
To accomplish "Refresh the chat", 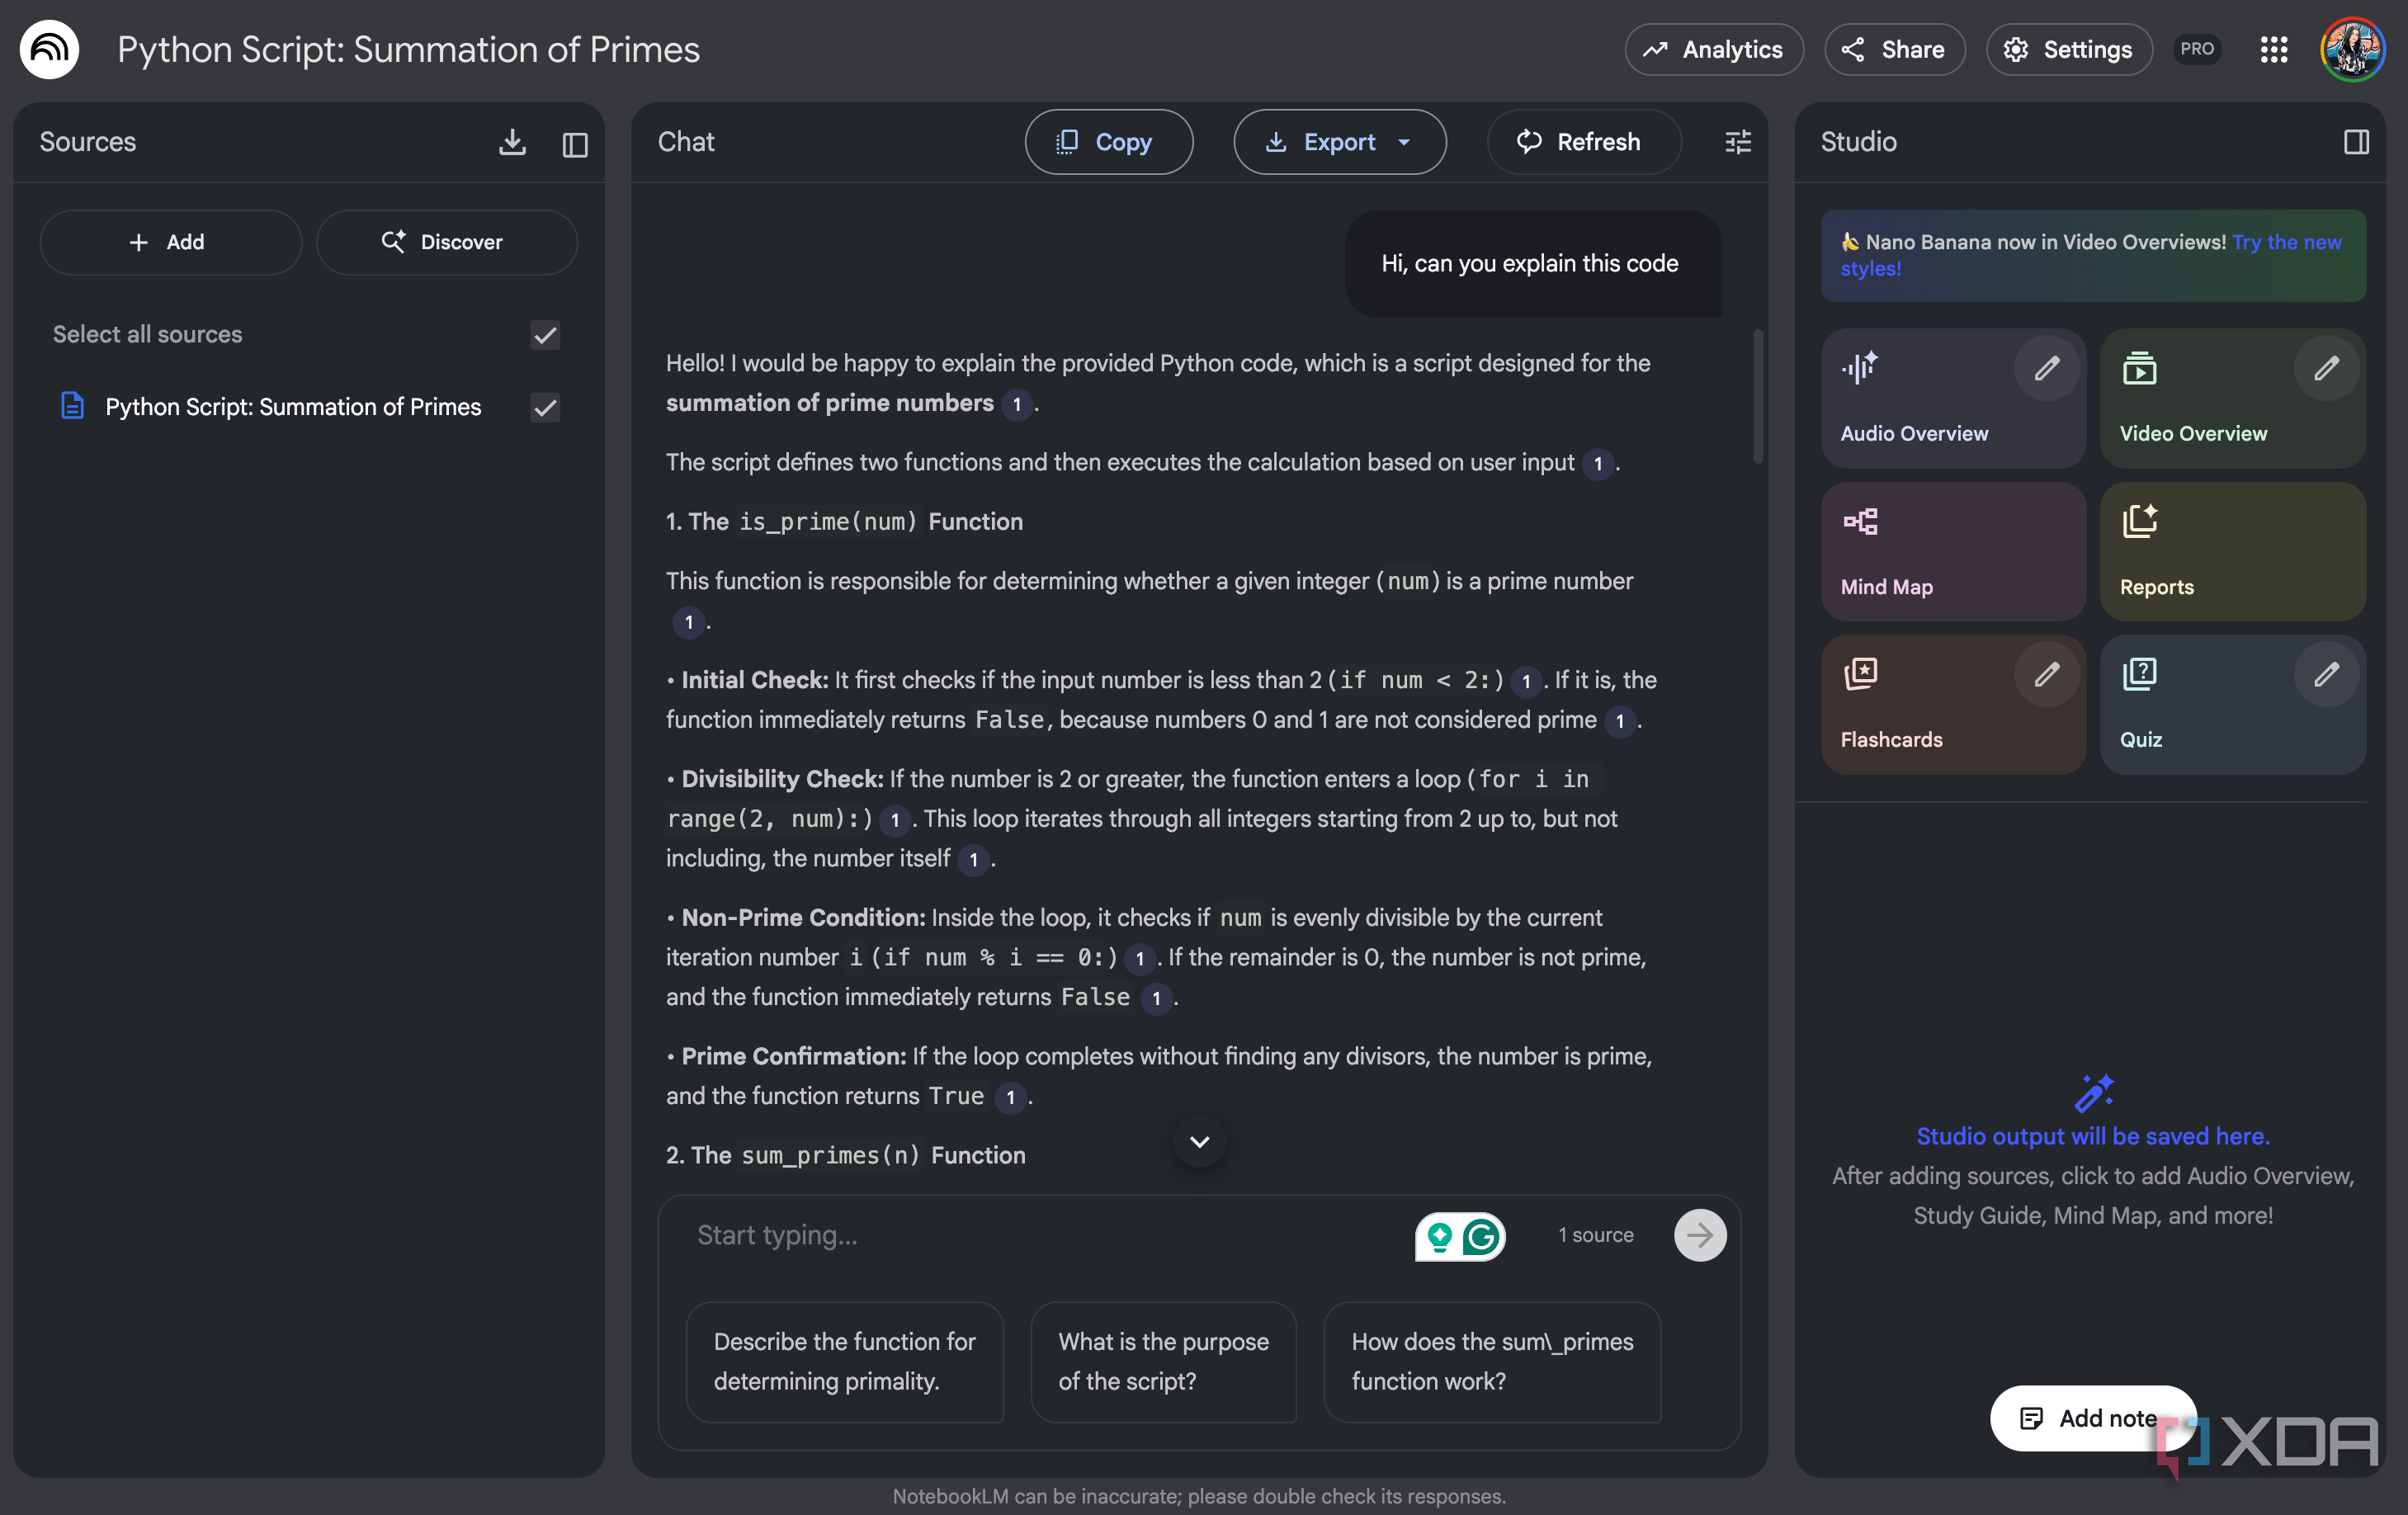I will (1583, 142).
